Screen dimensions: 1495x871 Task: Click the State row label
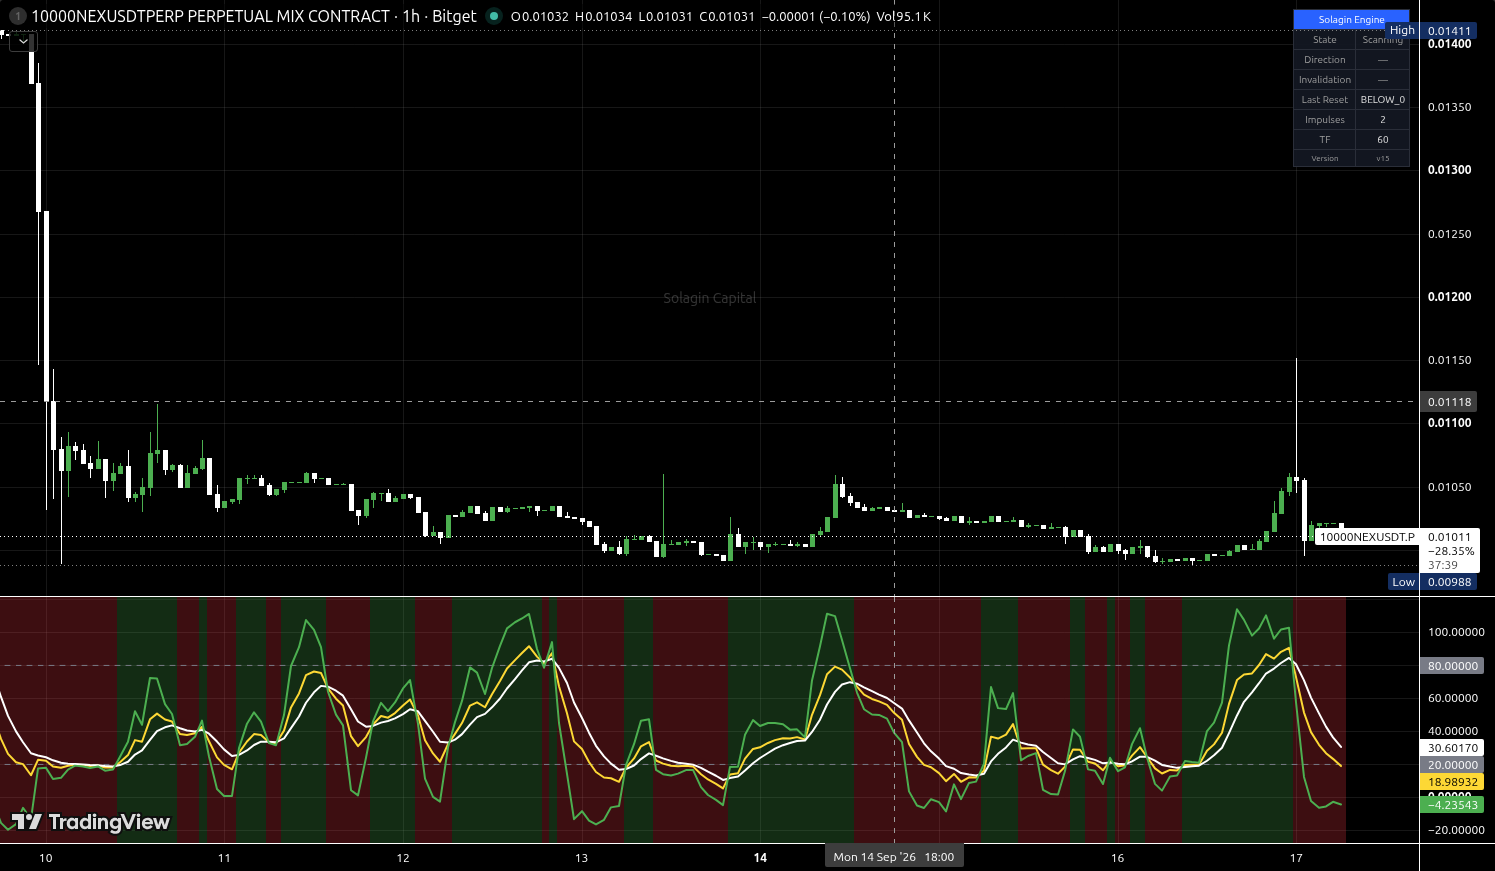(x=1325, y=40)
